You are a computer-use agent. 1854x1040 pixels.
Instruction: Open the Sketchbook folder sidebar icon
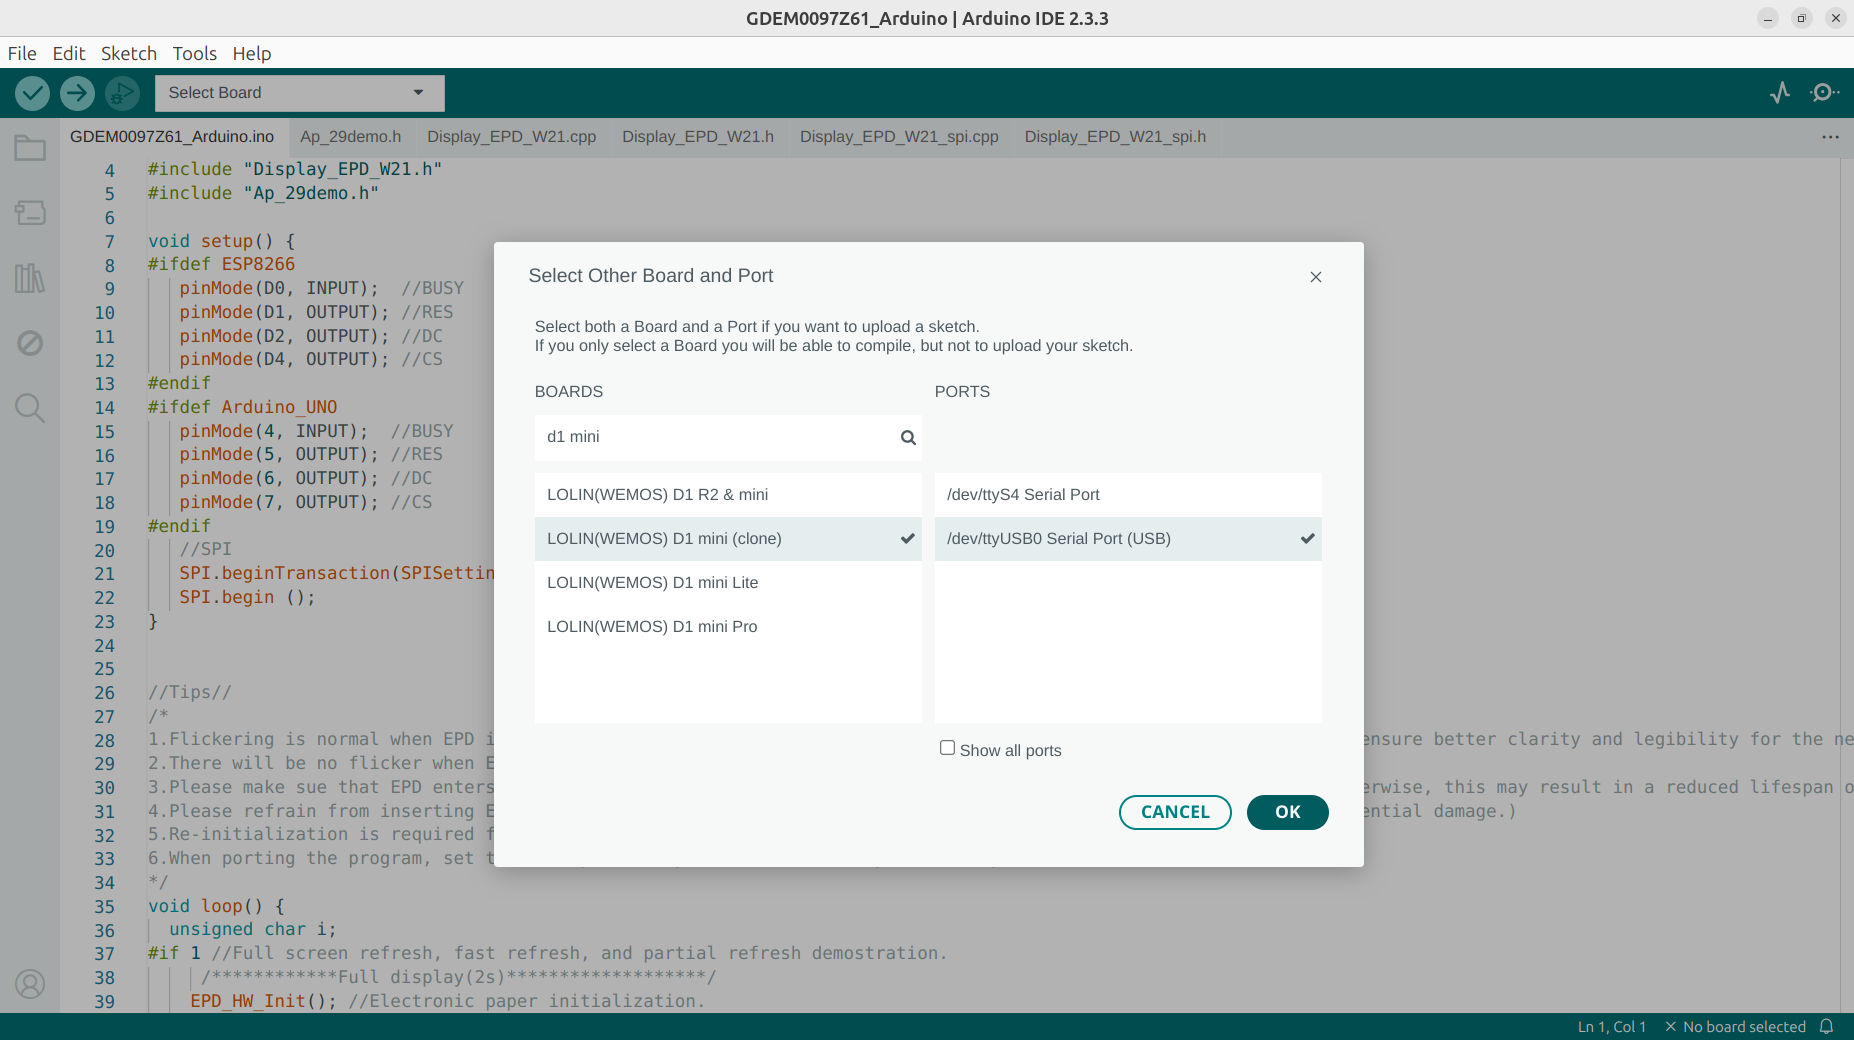tap(30, 148)
